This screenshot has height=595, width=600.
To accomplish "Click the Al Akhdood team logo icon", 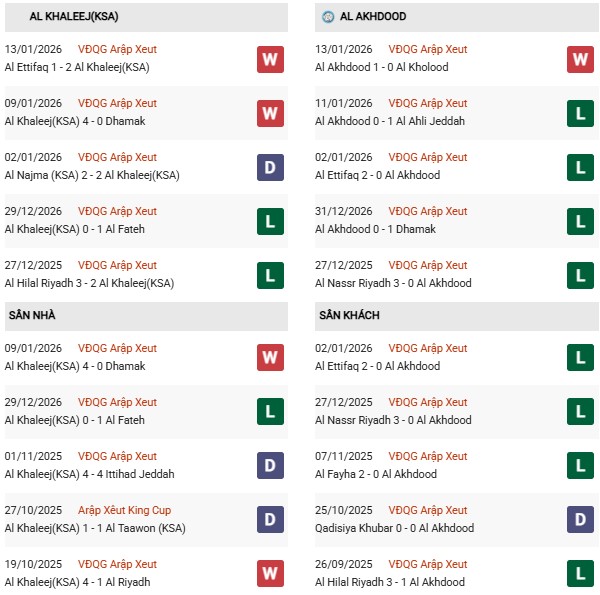I will (328, 17).
